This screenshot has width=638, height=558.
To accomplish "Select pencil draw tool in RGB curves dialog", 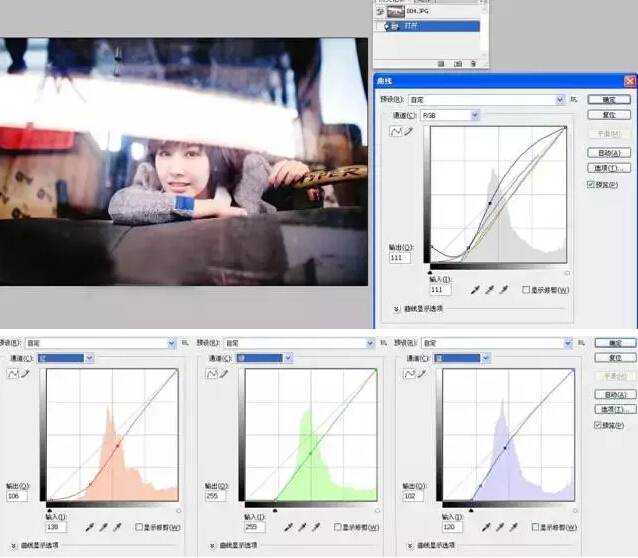I will coord(409,131).
